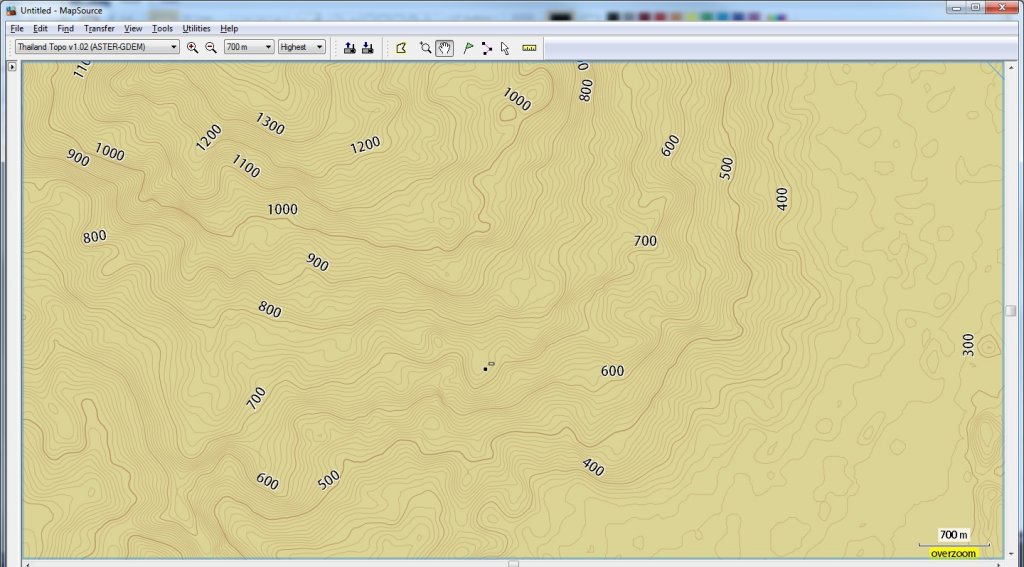Click the Send to Device icon
Viewport: 1024px width, 567px height.
[x=349, y=48]
